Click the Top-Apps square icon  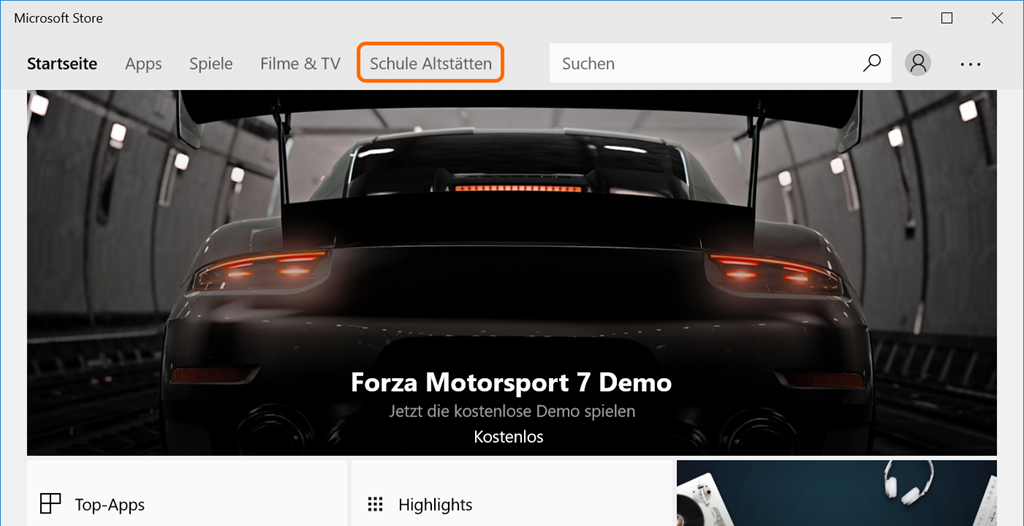tap(50, 504)
